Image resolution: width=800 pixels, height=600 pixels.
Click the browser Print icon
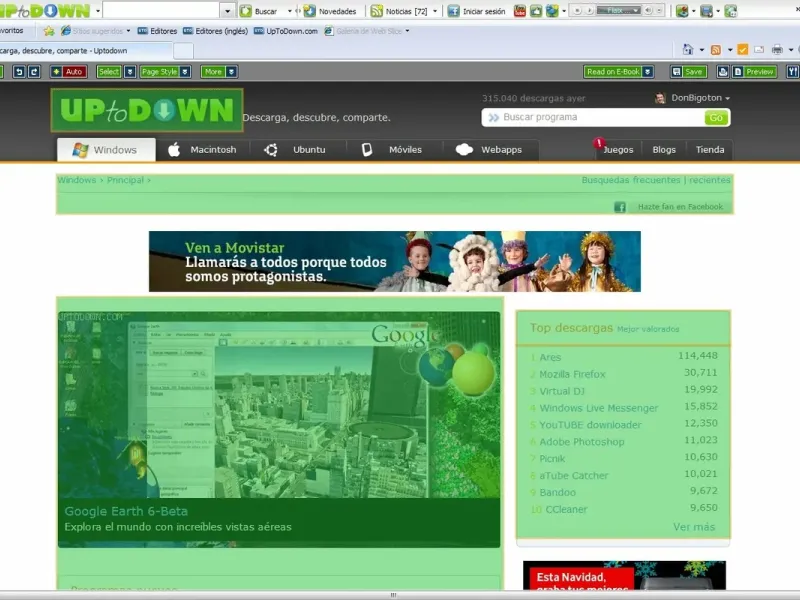777,49
